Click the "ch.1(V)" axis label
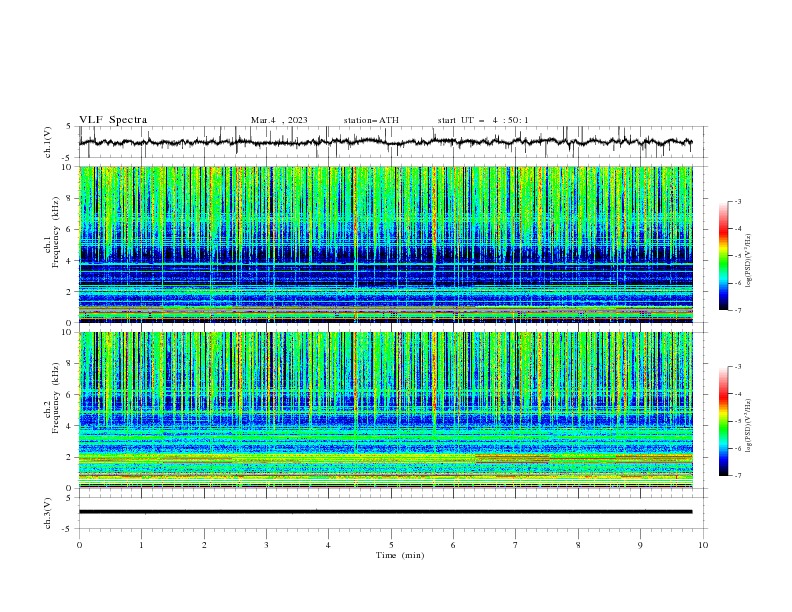 tap(48, 142)
